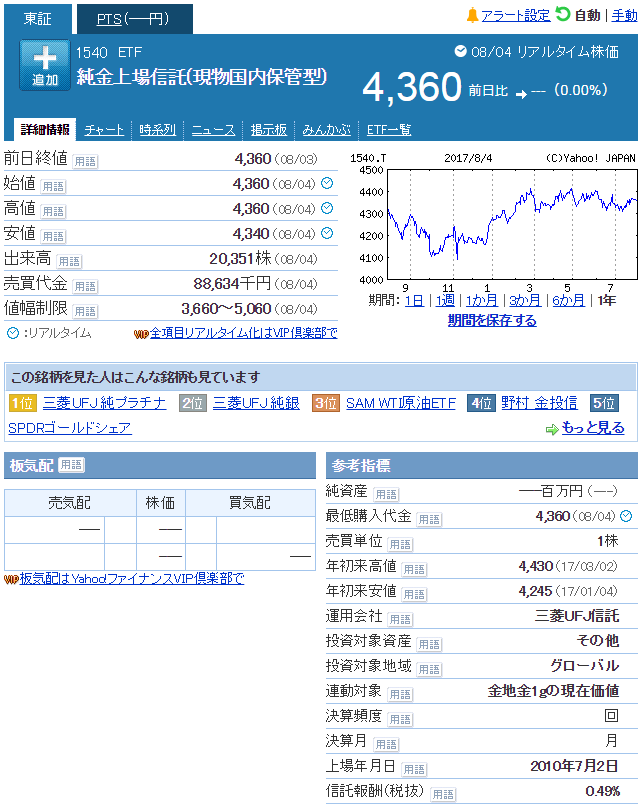Select the 6か月 chart period
Image resolution: width=641 pixels, height=806 pixels.
(x=568, y=301)
